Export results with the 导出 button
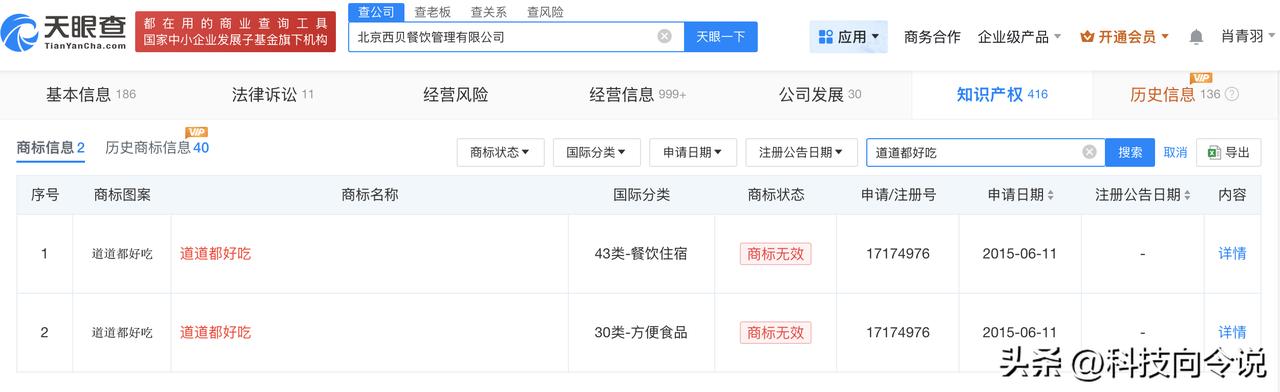Viewport: 1280px width, 392px height. [1229, 152]
